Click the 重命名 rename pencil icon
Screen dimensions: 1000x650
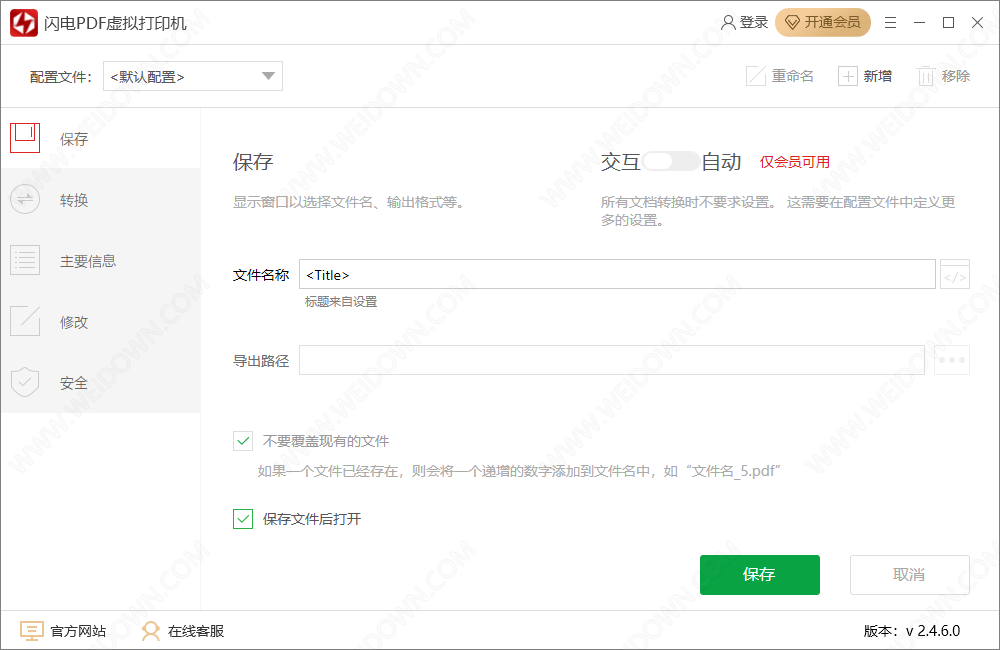[x=756, y=77]
